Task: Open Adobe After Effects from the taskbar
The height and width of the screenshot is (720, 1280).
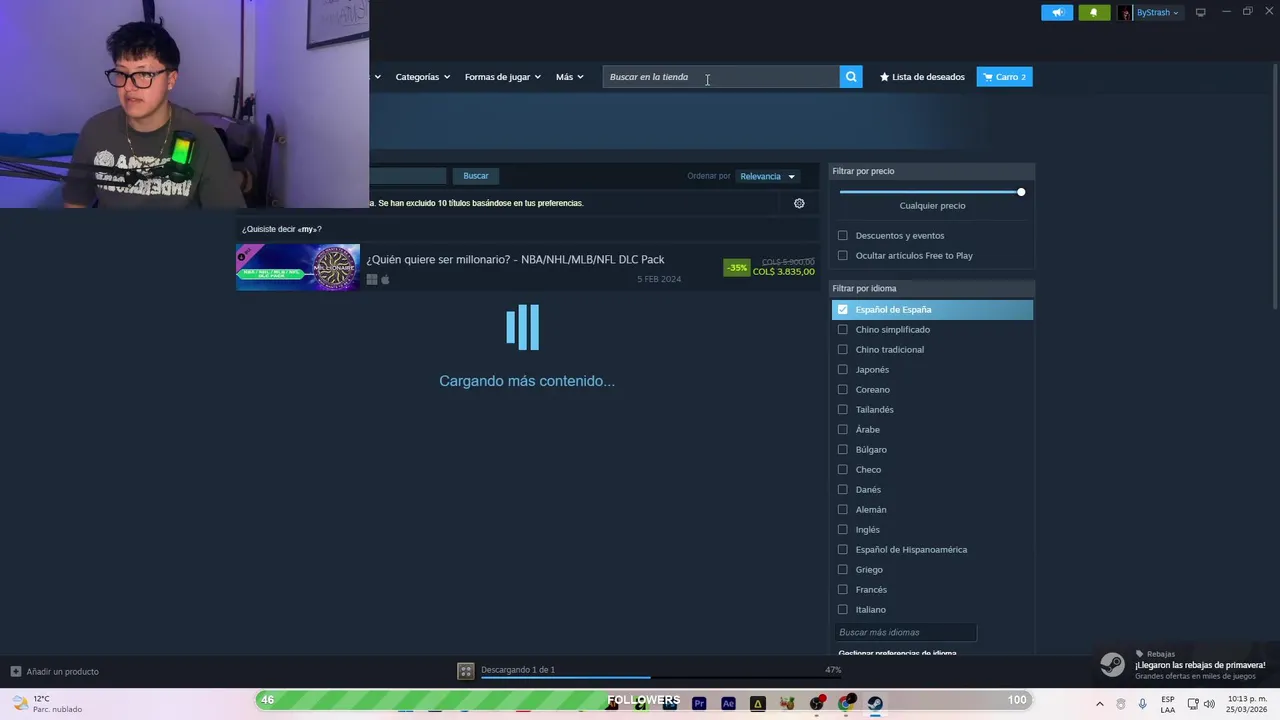Action: 728,703
